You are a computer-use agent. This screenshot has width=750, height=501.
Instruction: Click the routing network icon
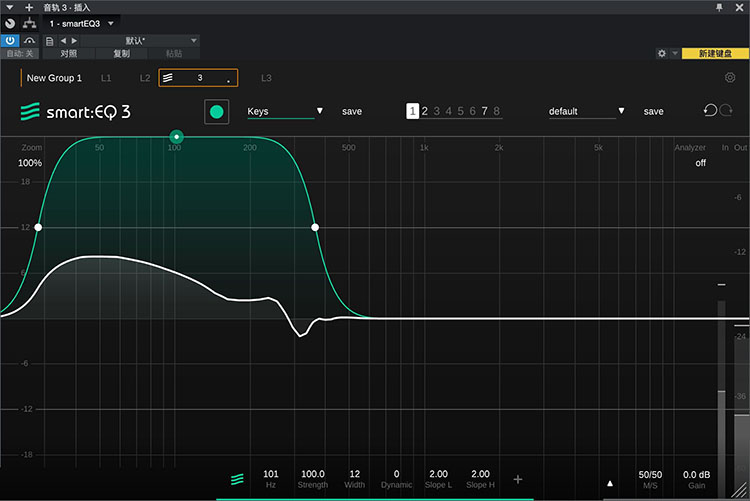pyautogui.click(x=29, y=23)
